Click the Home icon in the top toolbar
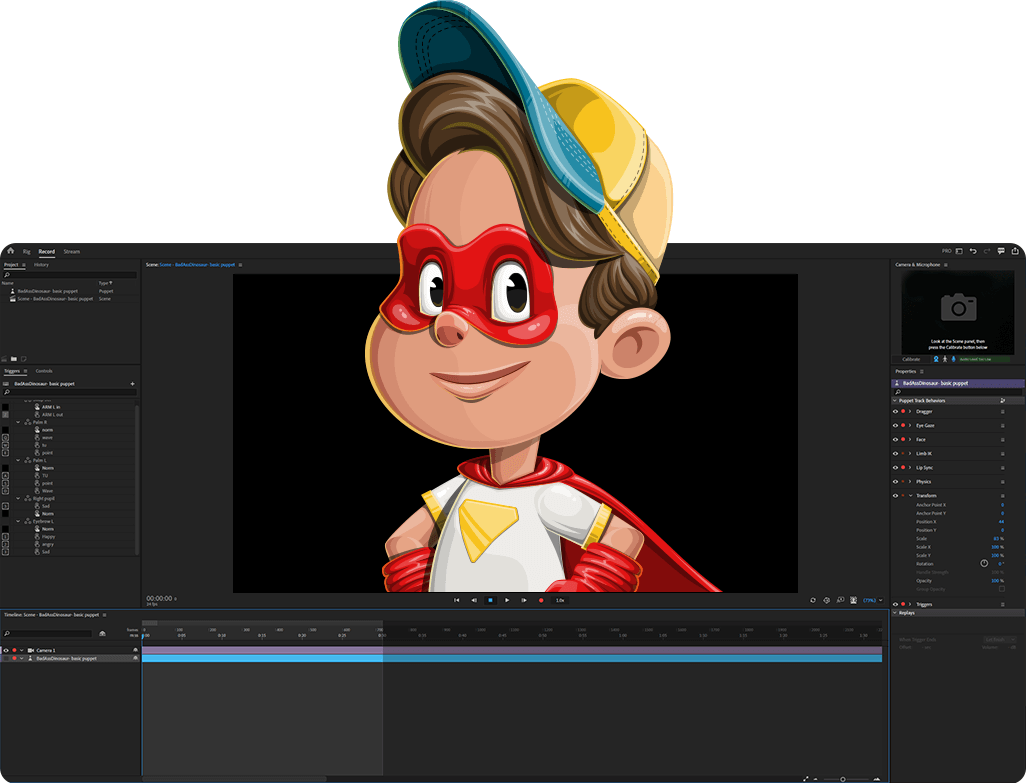 (11, 251)
